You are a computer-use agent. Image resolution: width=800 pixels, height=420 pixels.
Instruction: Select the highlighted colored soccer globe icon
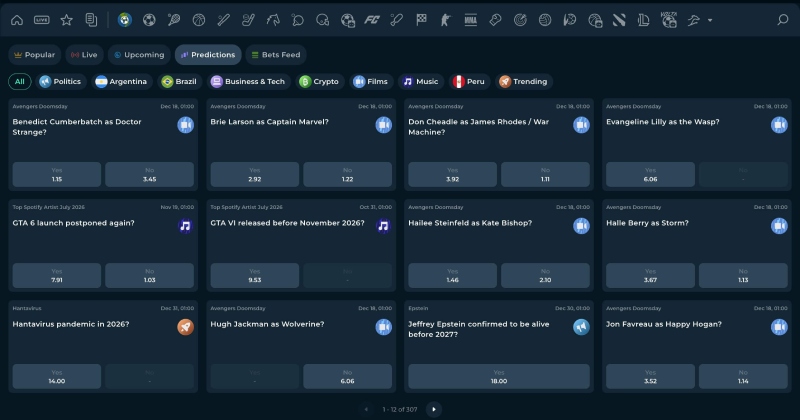coord(124,20)
